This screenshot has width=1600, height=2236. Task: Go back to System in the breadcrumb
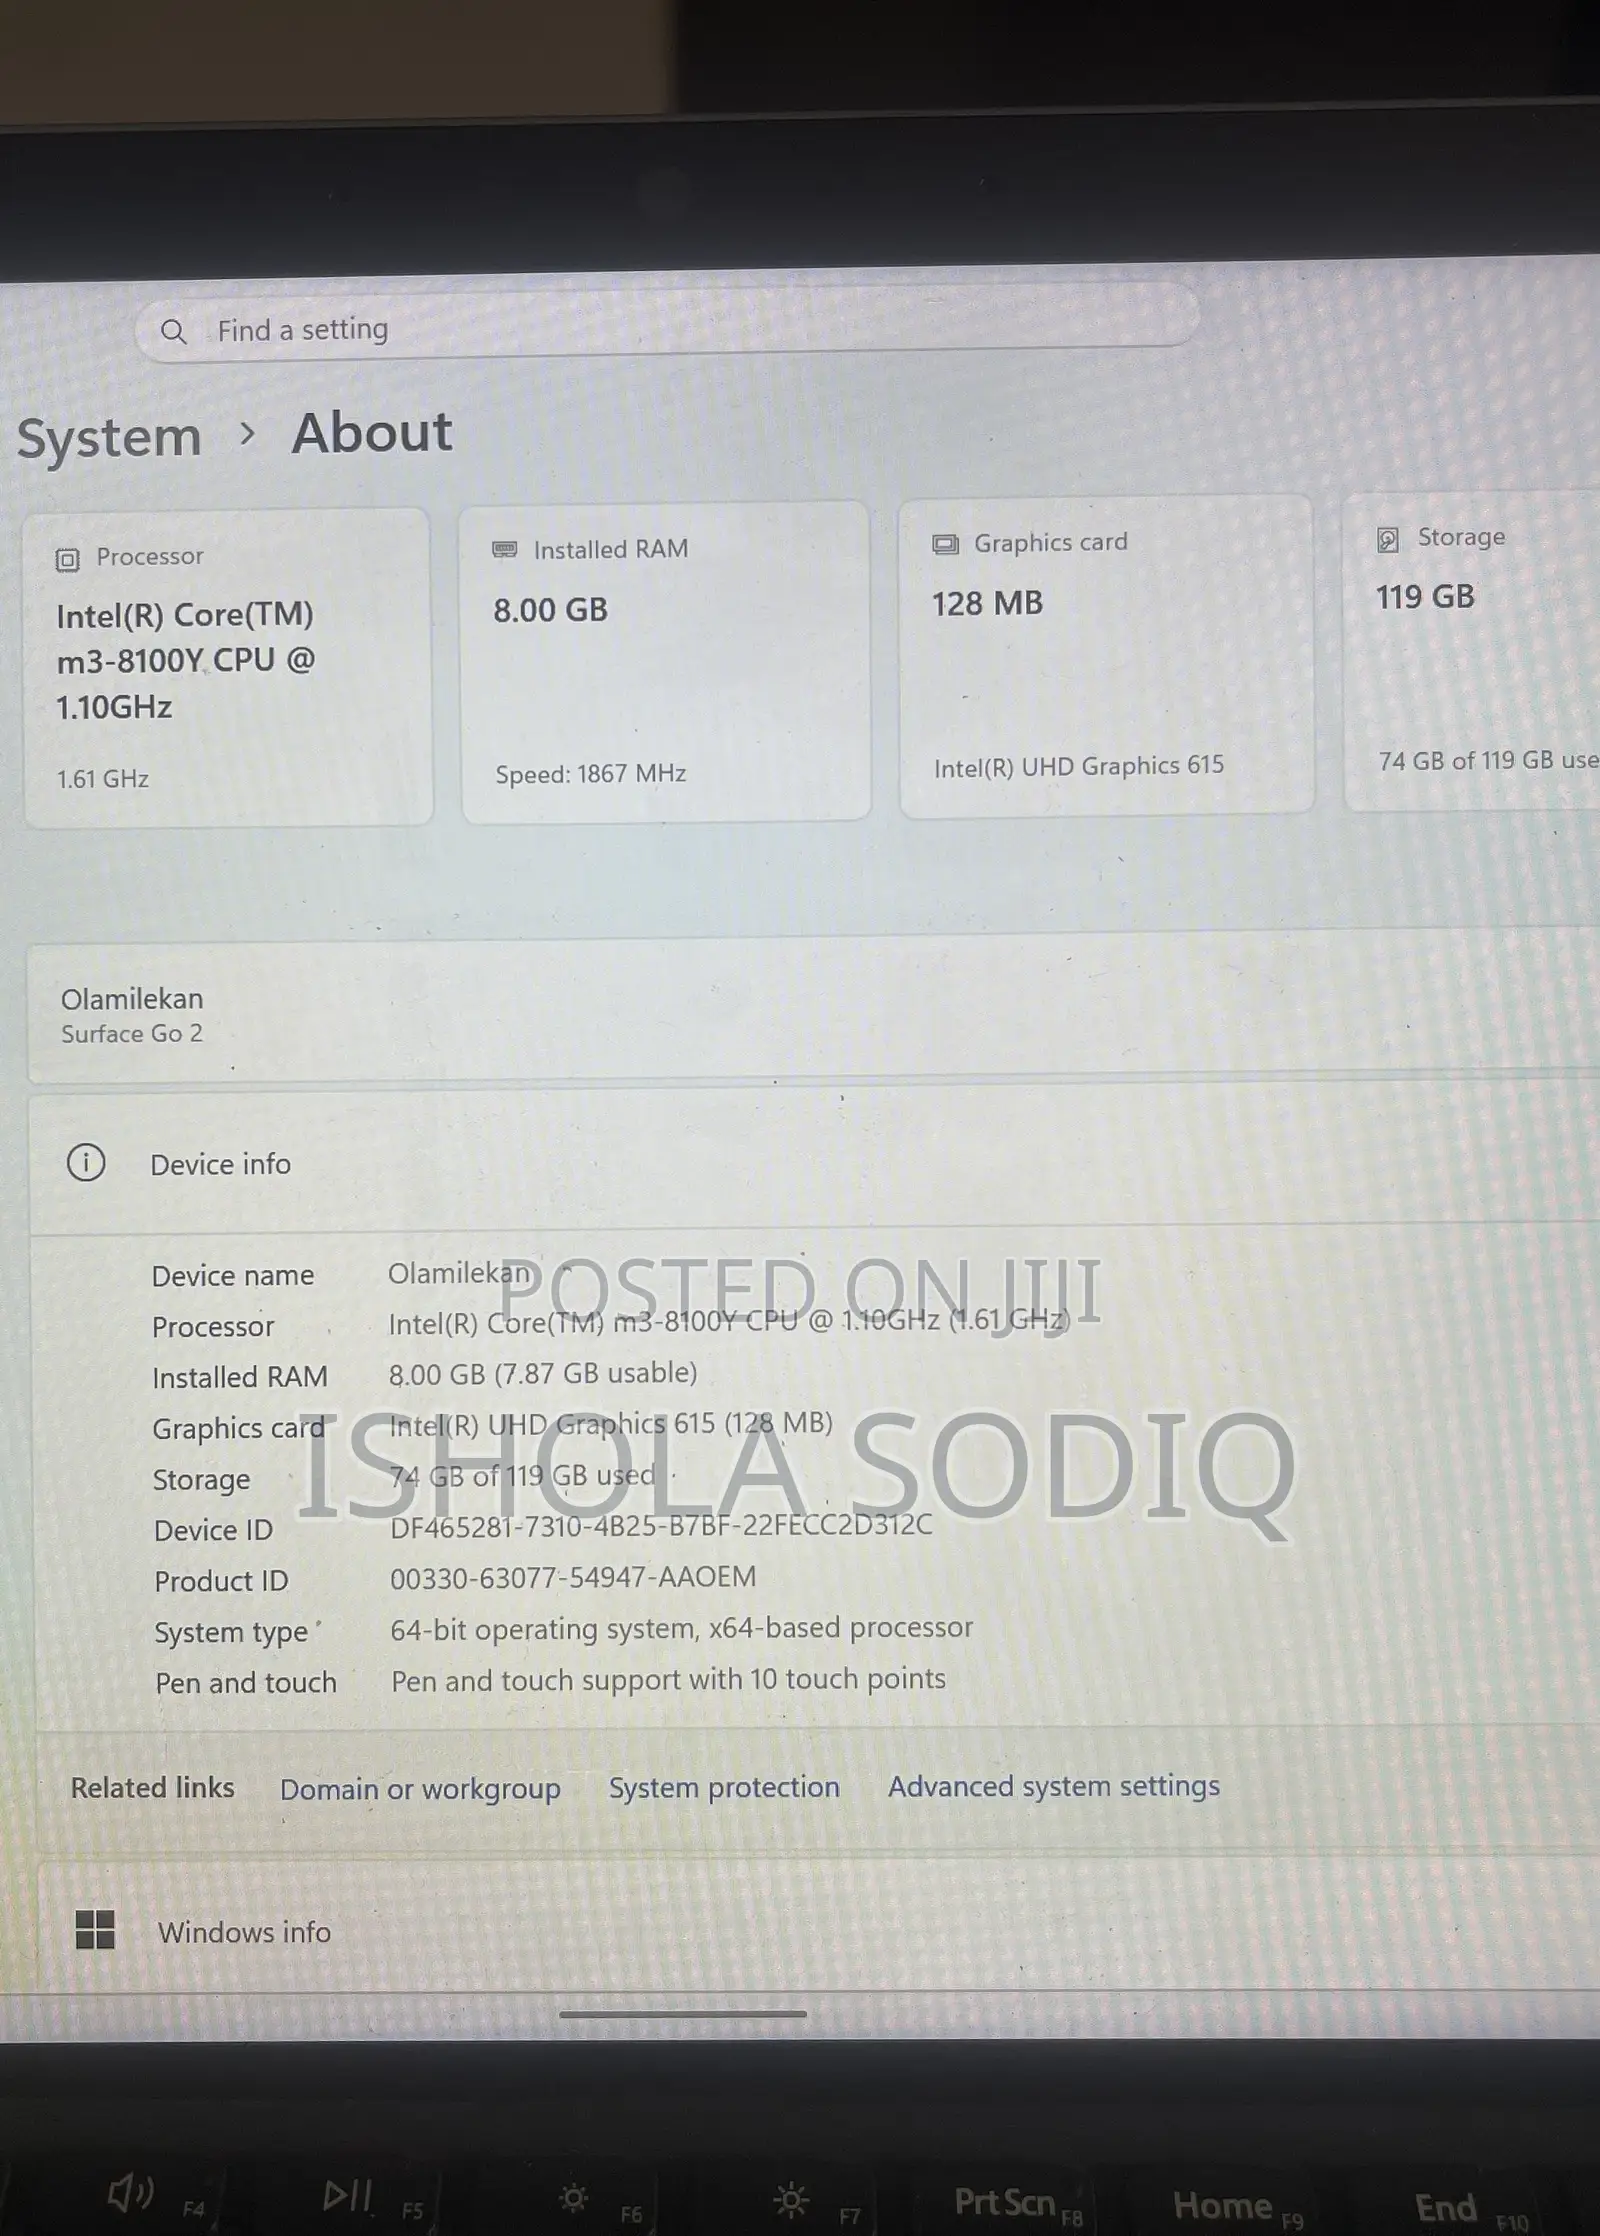pyautogui.click(x=109, y=438)
